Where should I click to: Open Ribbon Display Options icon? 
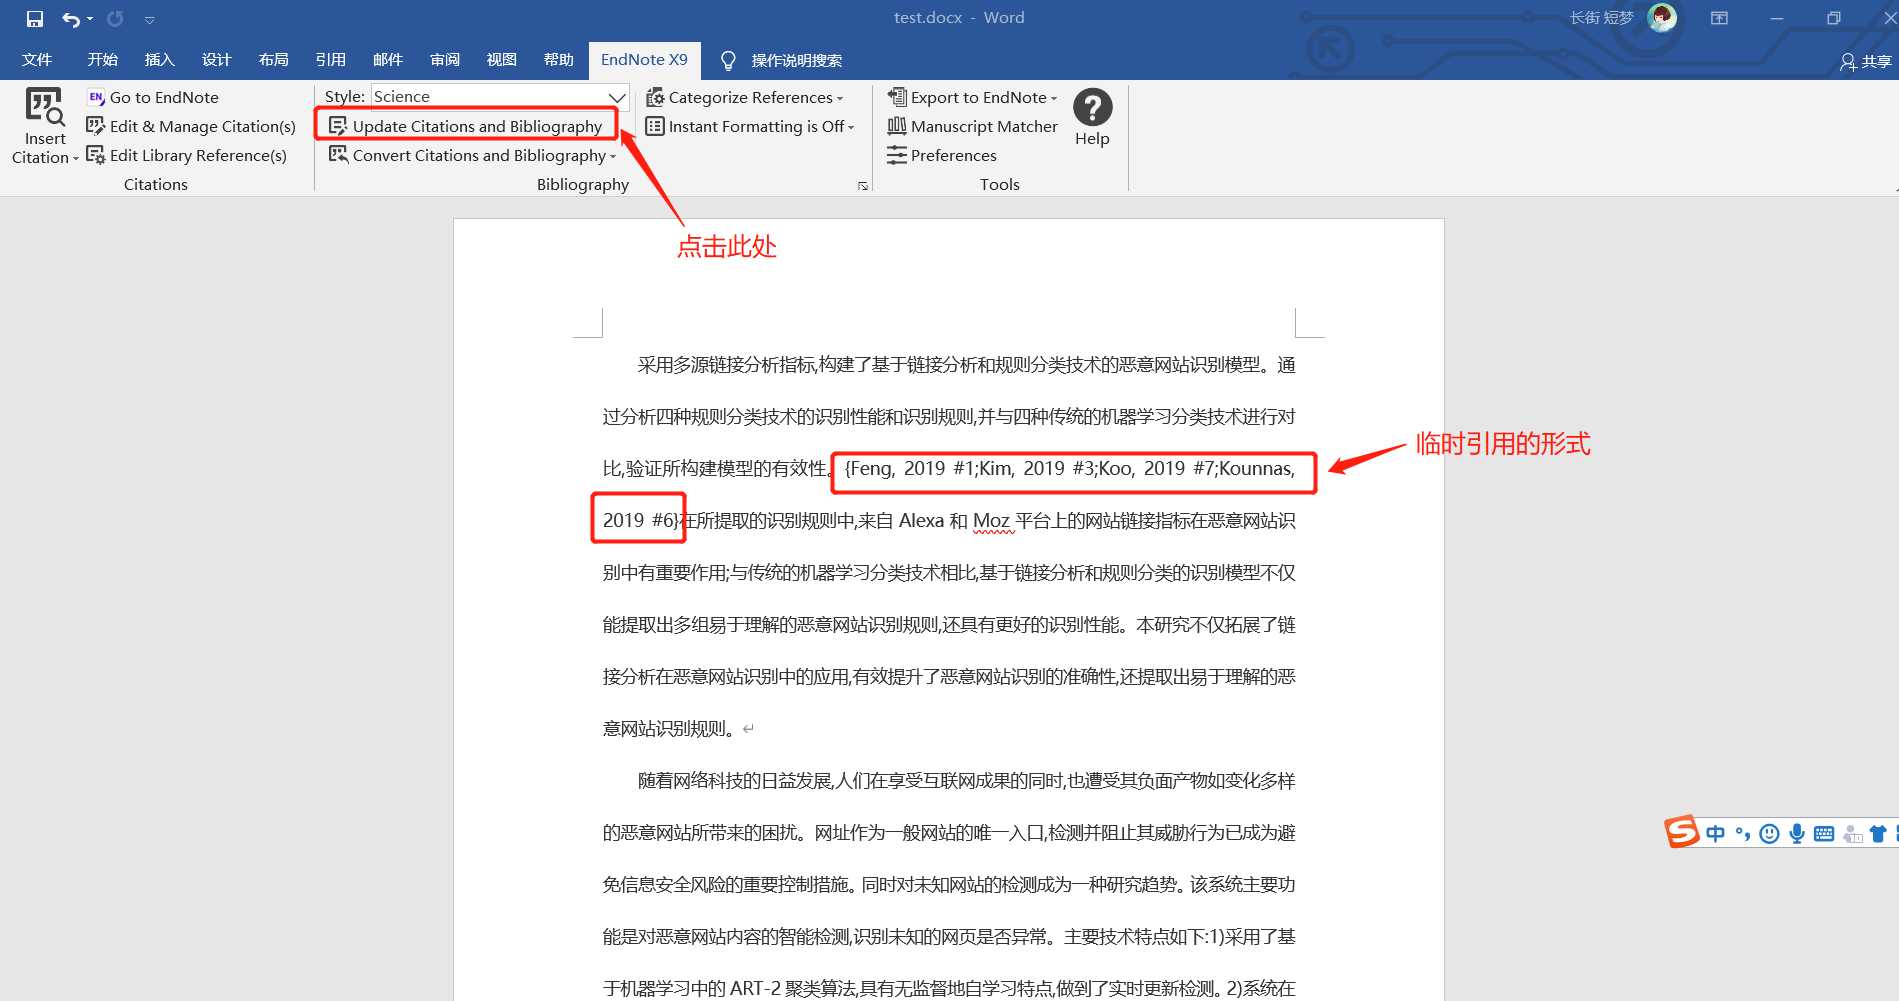tap(1719, 18)
